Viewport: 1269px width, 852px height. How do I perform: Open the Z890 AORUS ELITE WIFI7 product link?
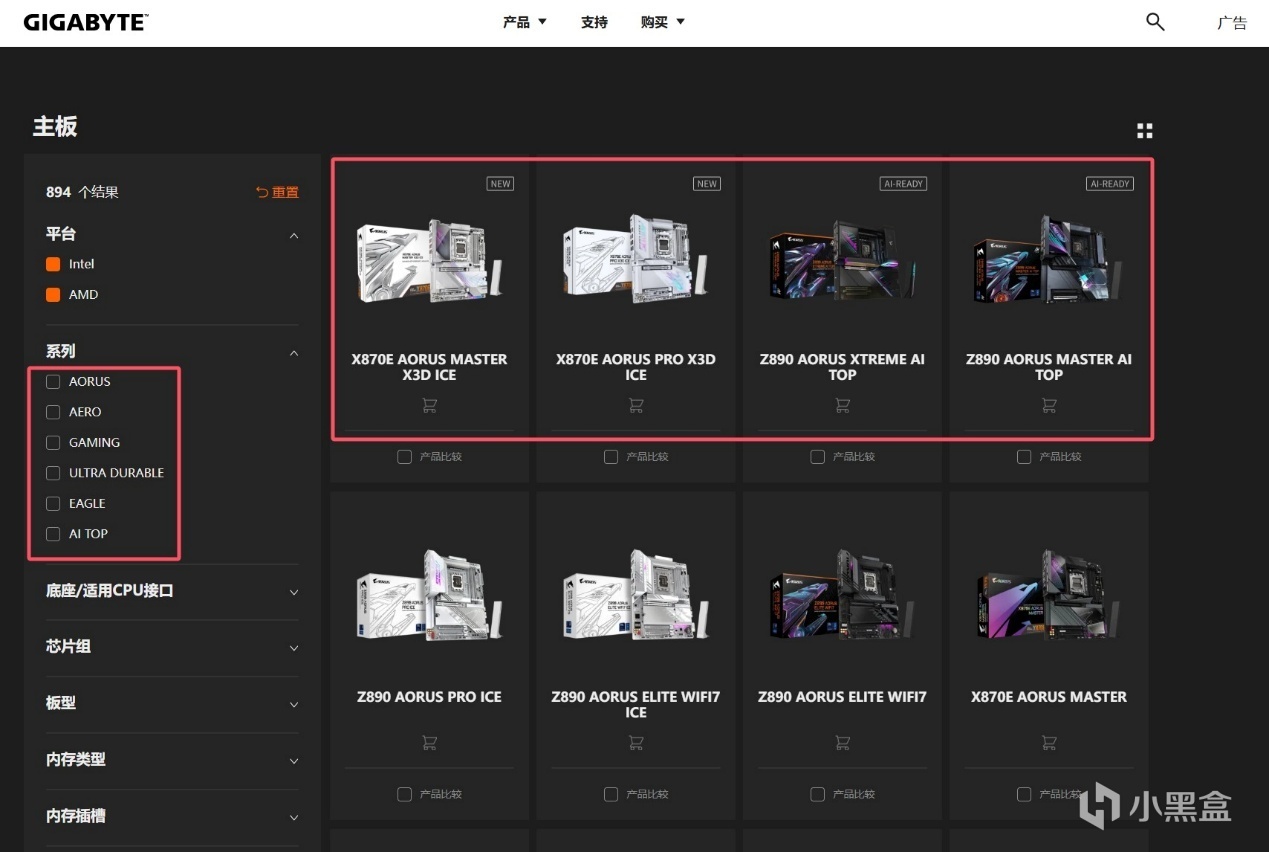click(842, 697)
